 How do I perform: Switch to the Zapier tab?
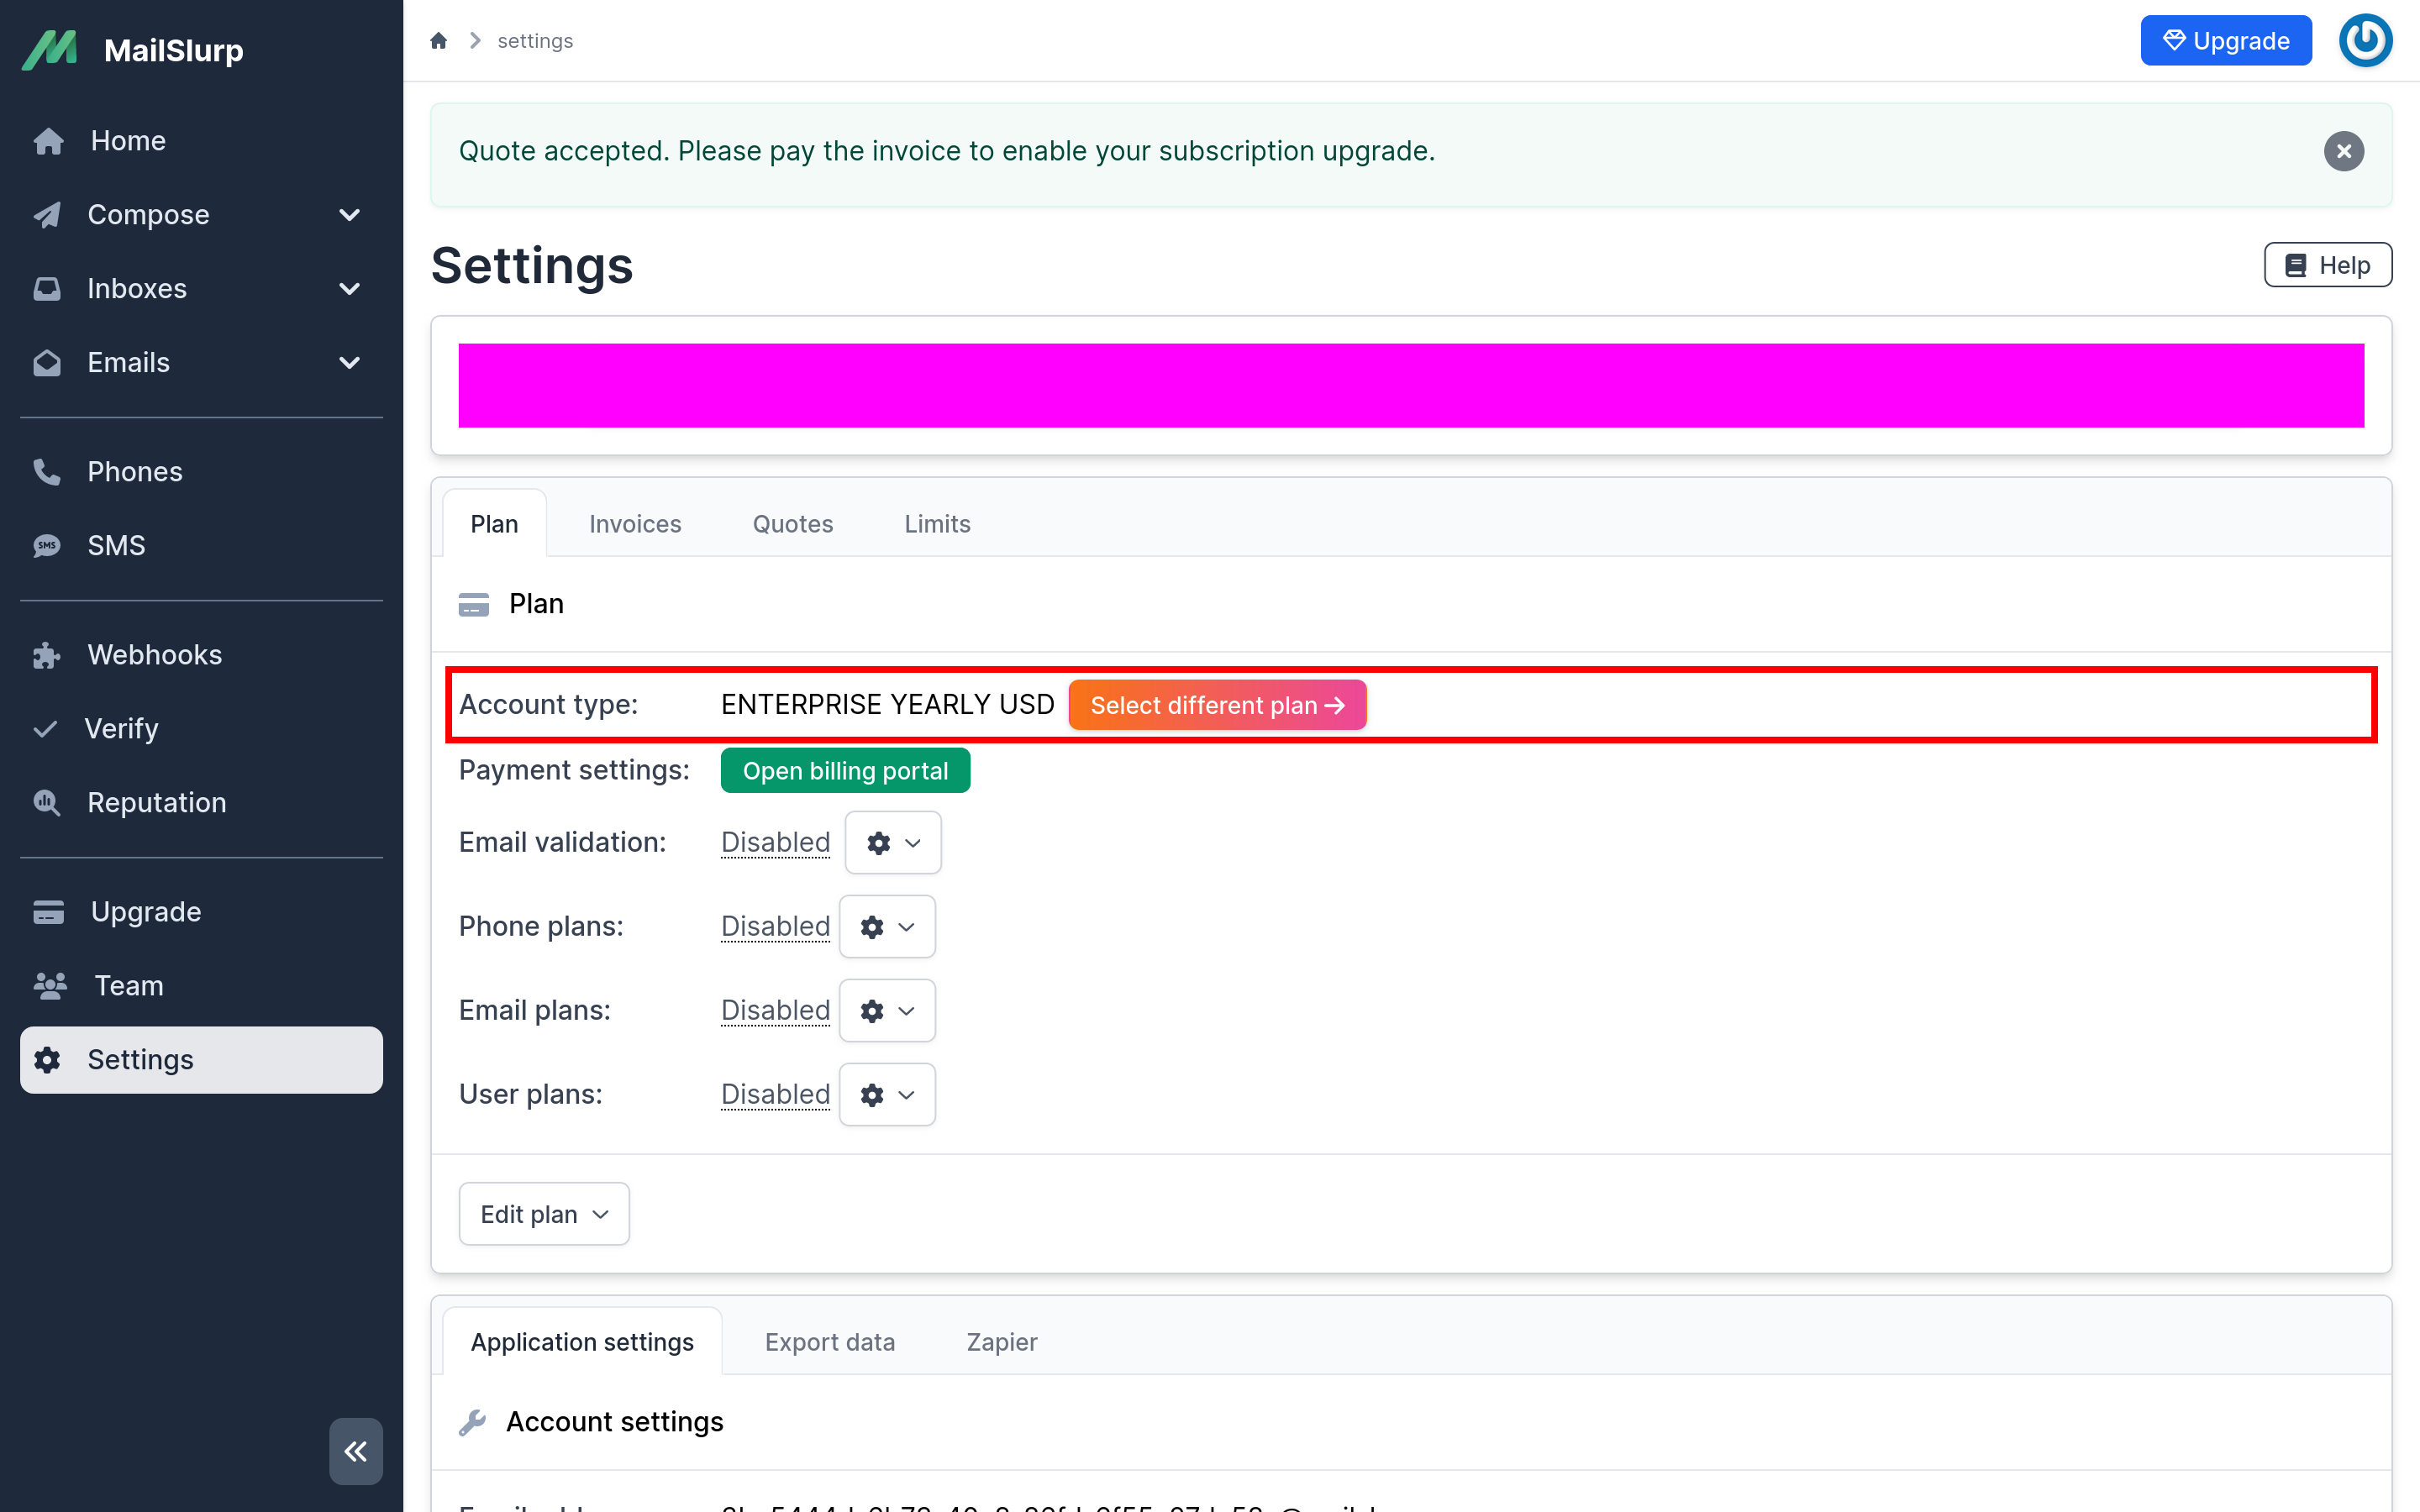click(1002, 1342)
